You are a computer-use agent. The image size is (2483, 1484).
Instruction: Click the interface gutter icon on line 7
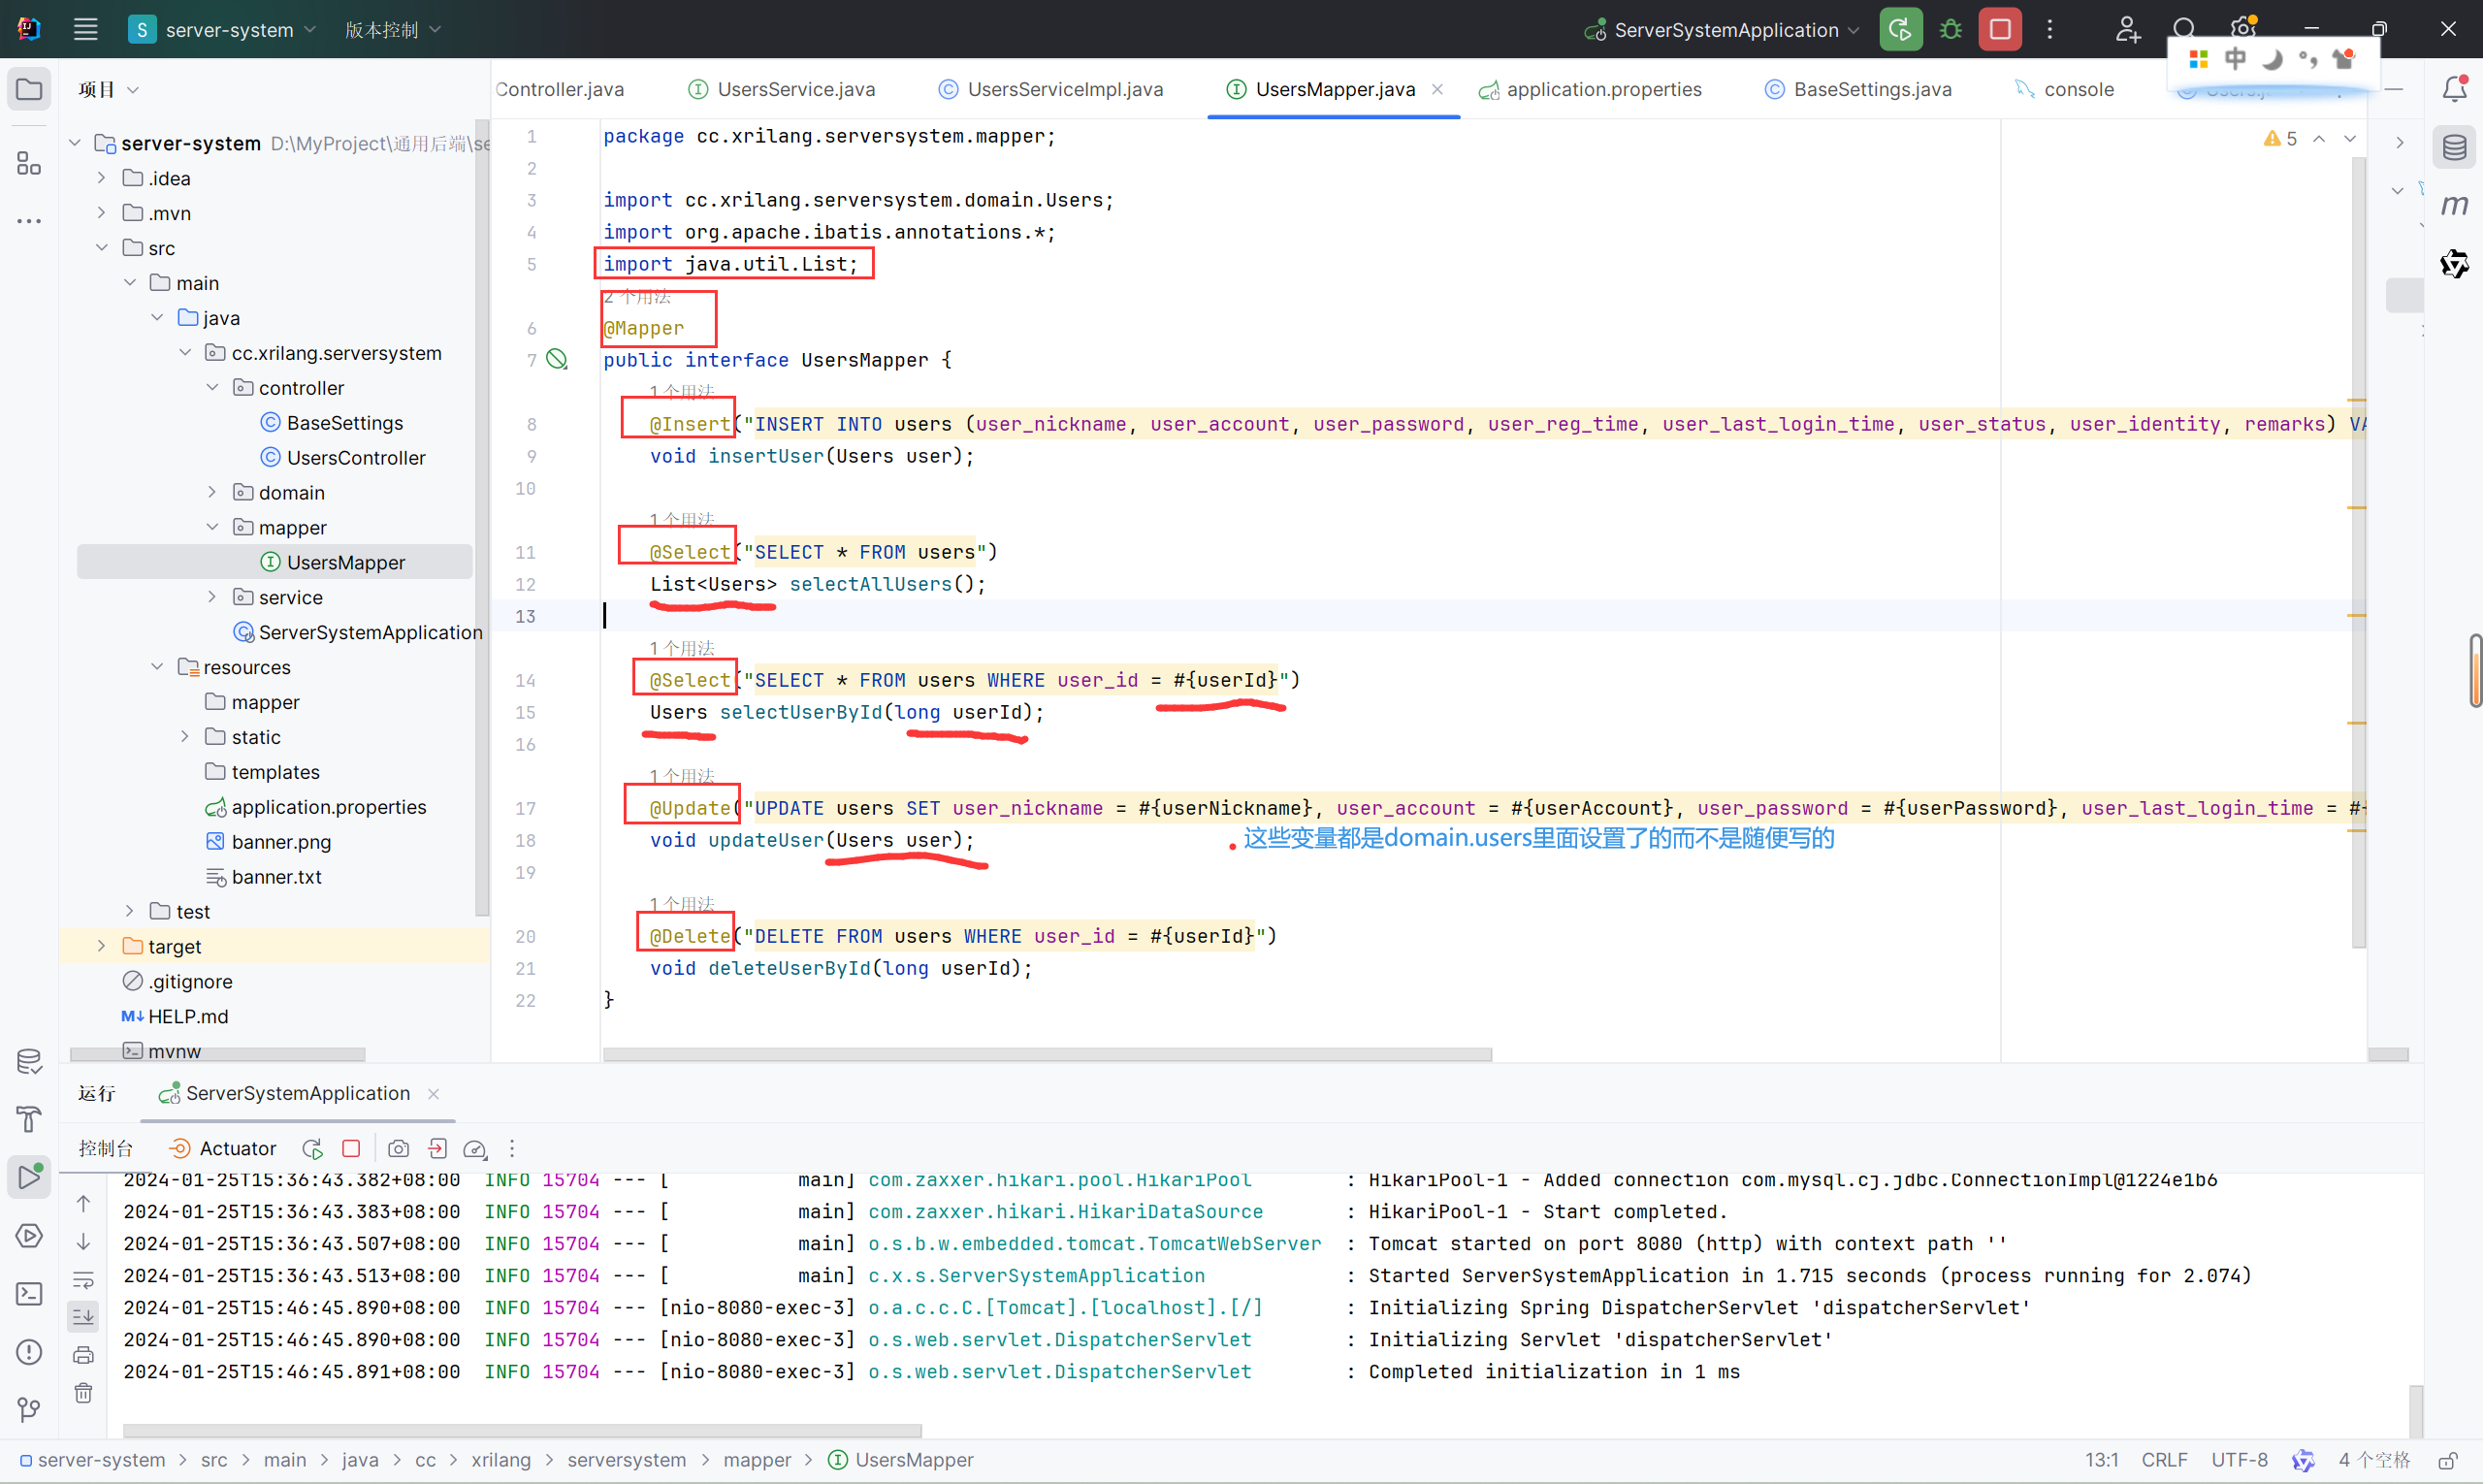point(557,359)
